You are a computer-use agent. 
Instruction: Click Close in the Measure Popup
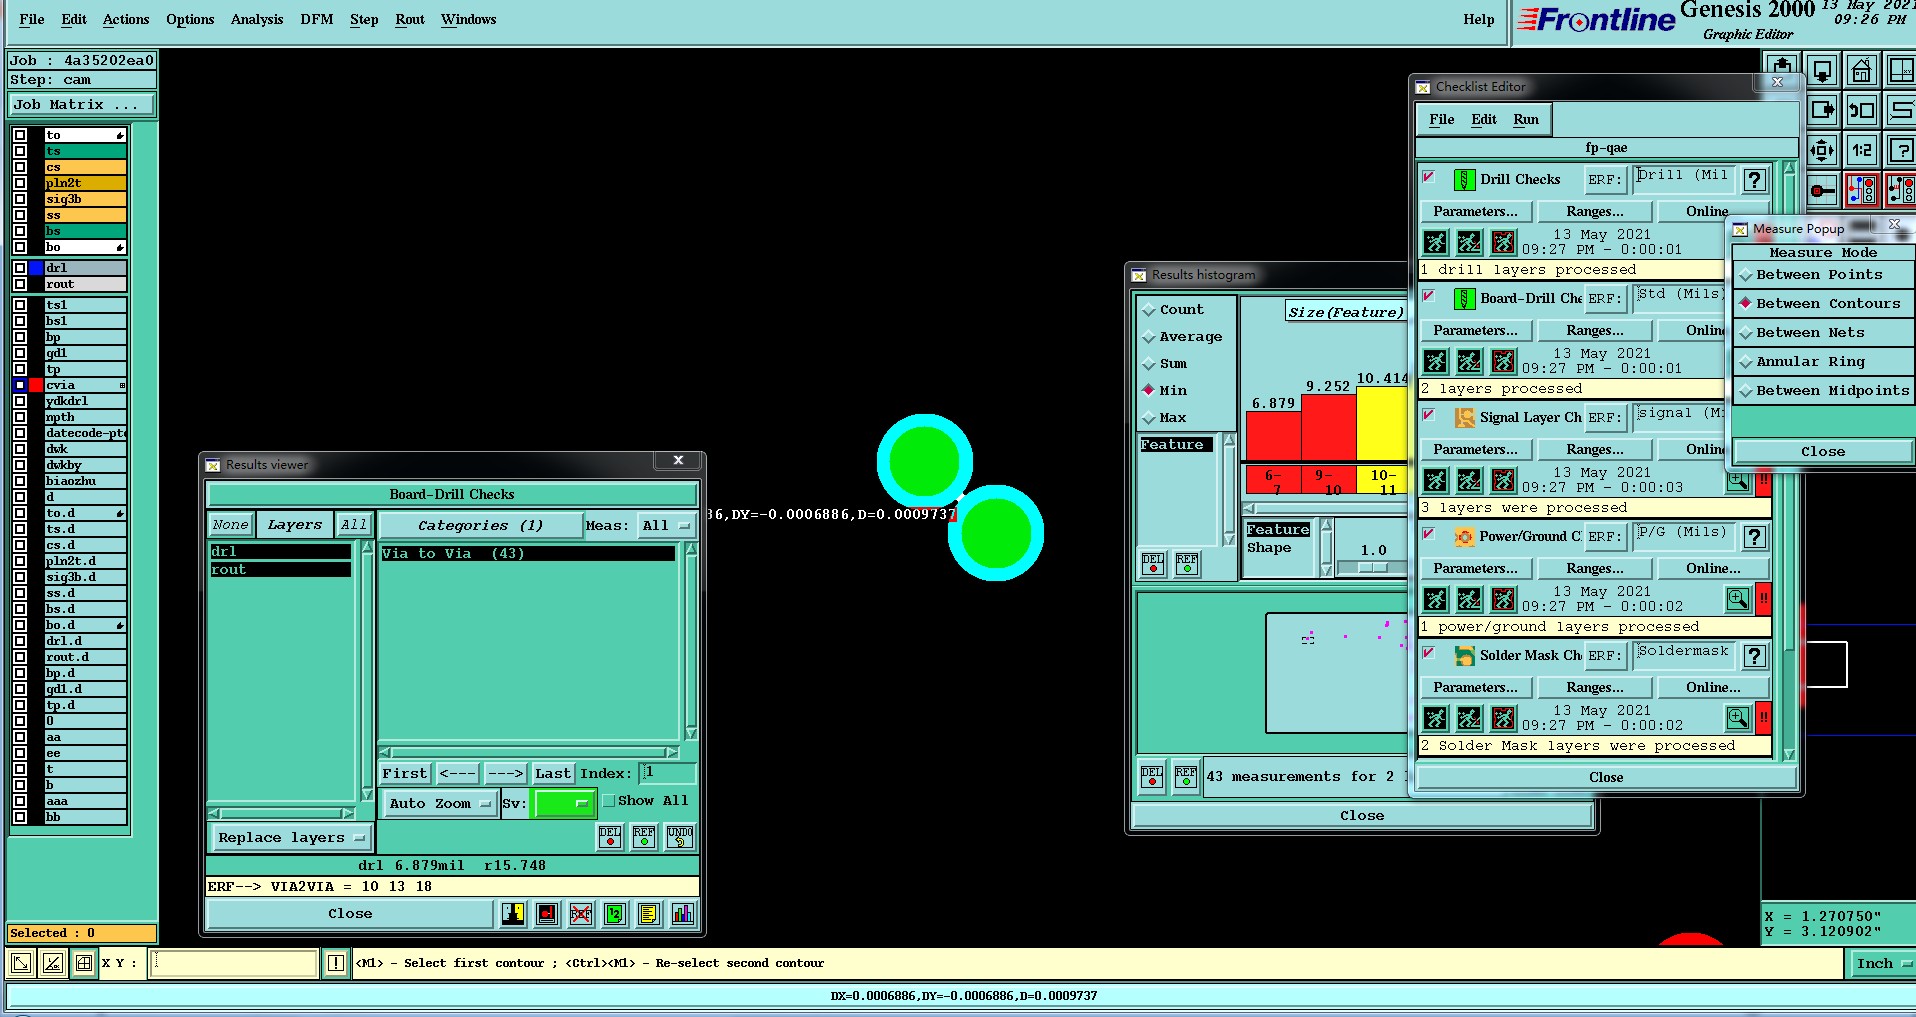pyautogui.click(x=1822, y=451)
